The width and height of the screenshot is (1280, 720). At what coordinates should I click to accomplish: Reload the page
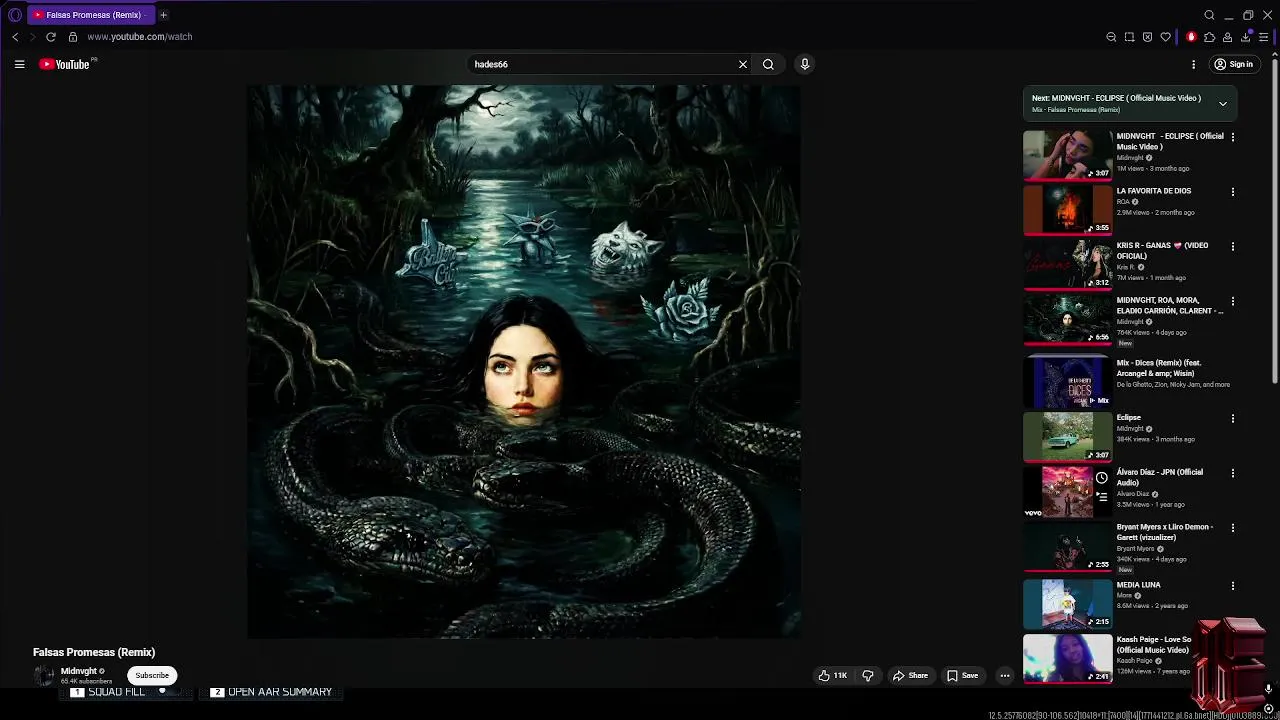(51, 37)
